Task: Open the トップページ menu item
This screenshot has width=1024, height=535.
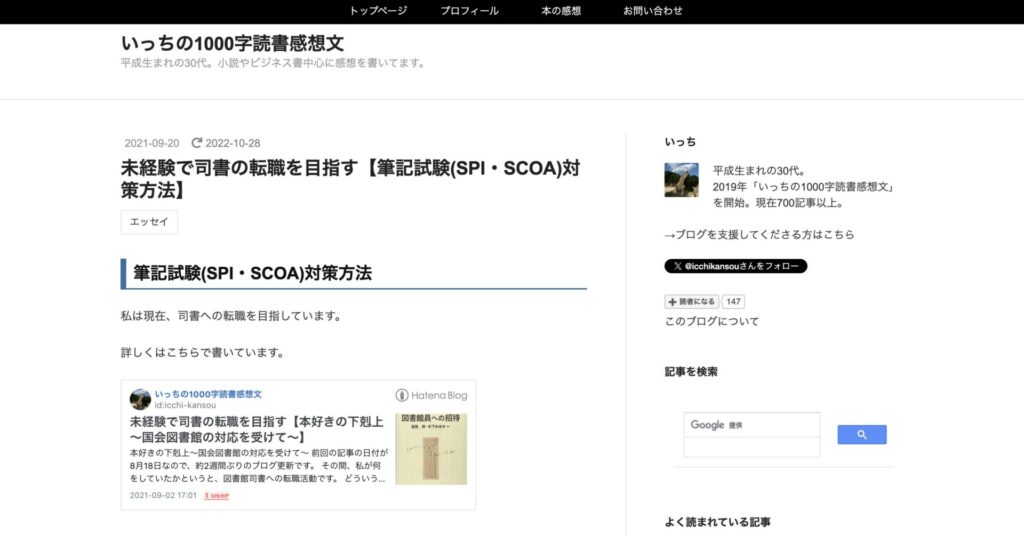Action: pyautogui.click(x=378, y=11)
